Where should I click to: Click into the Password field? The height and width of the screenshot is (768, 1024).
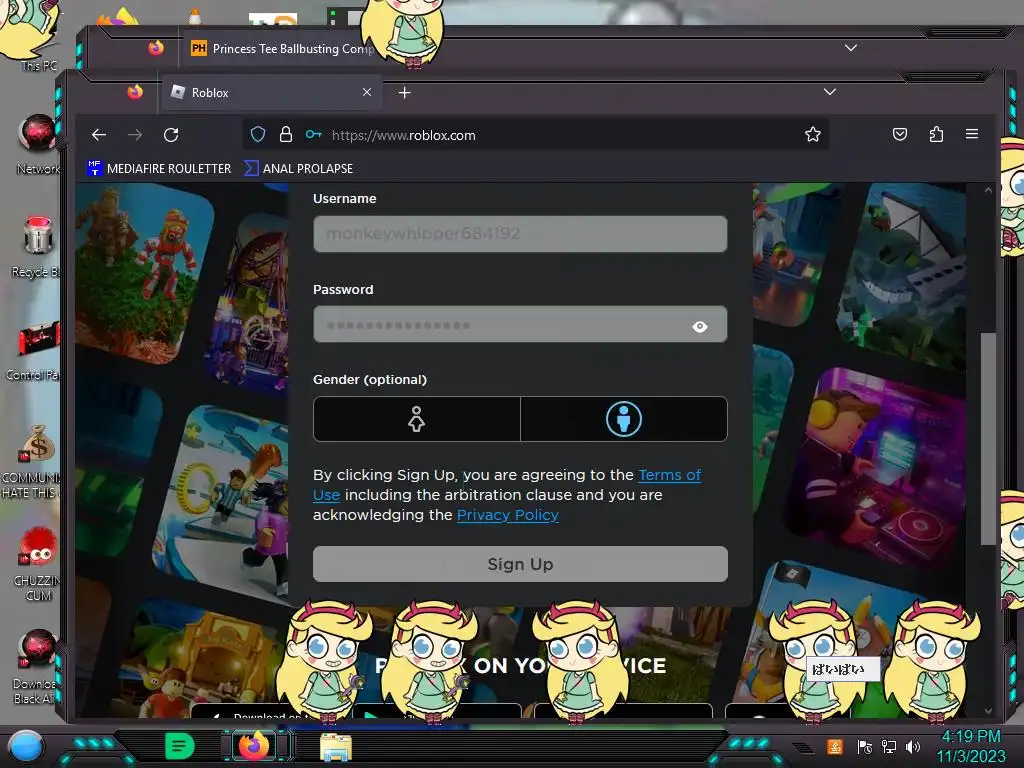[x=520, y=325]
